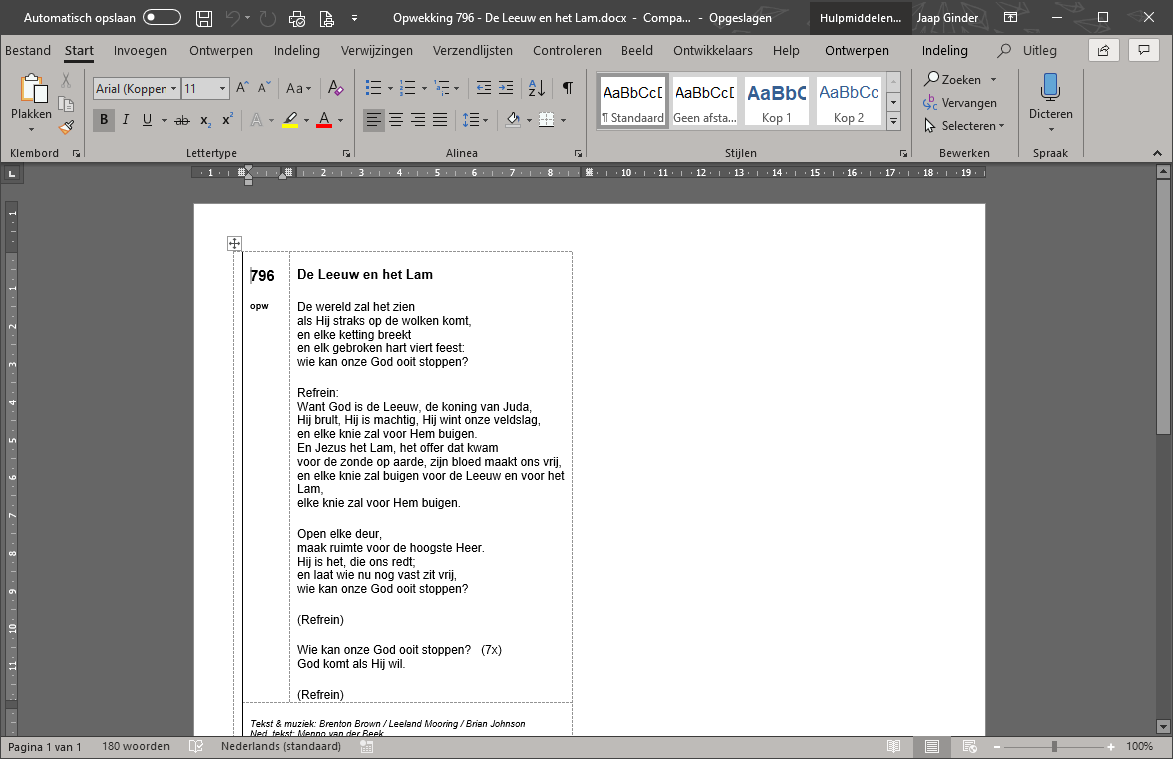Image resolution: width=1173 pixels, height=759 pixels.
Task: Toggle the Automatisch opslaan switch
Action: click(x=162, y=17)
